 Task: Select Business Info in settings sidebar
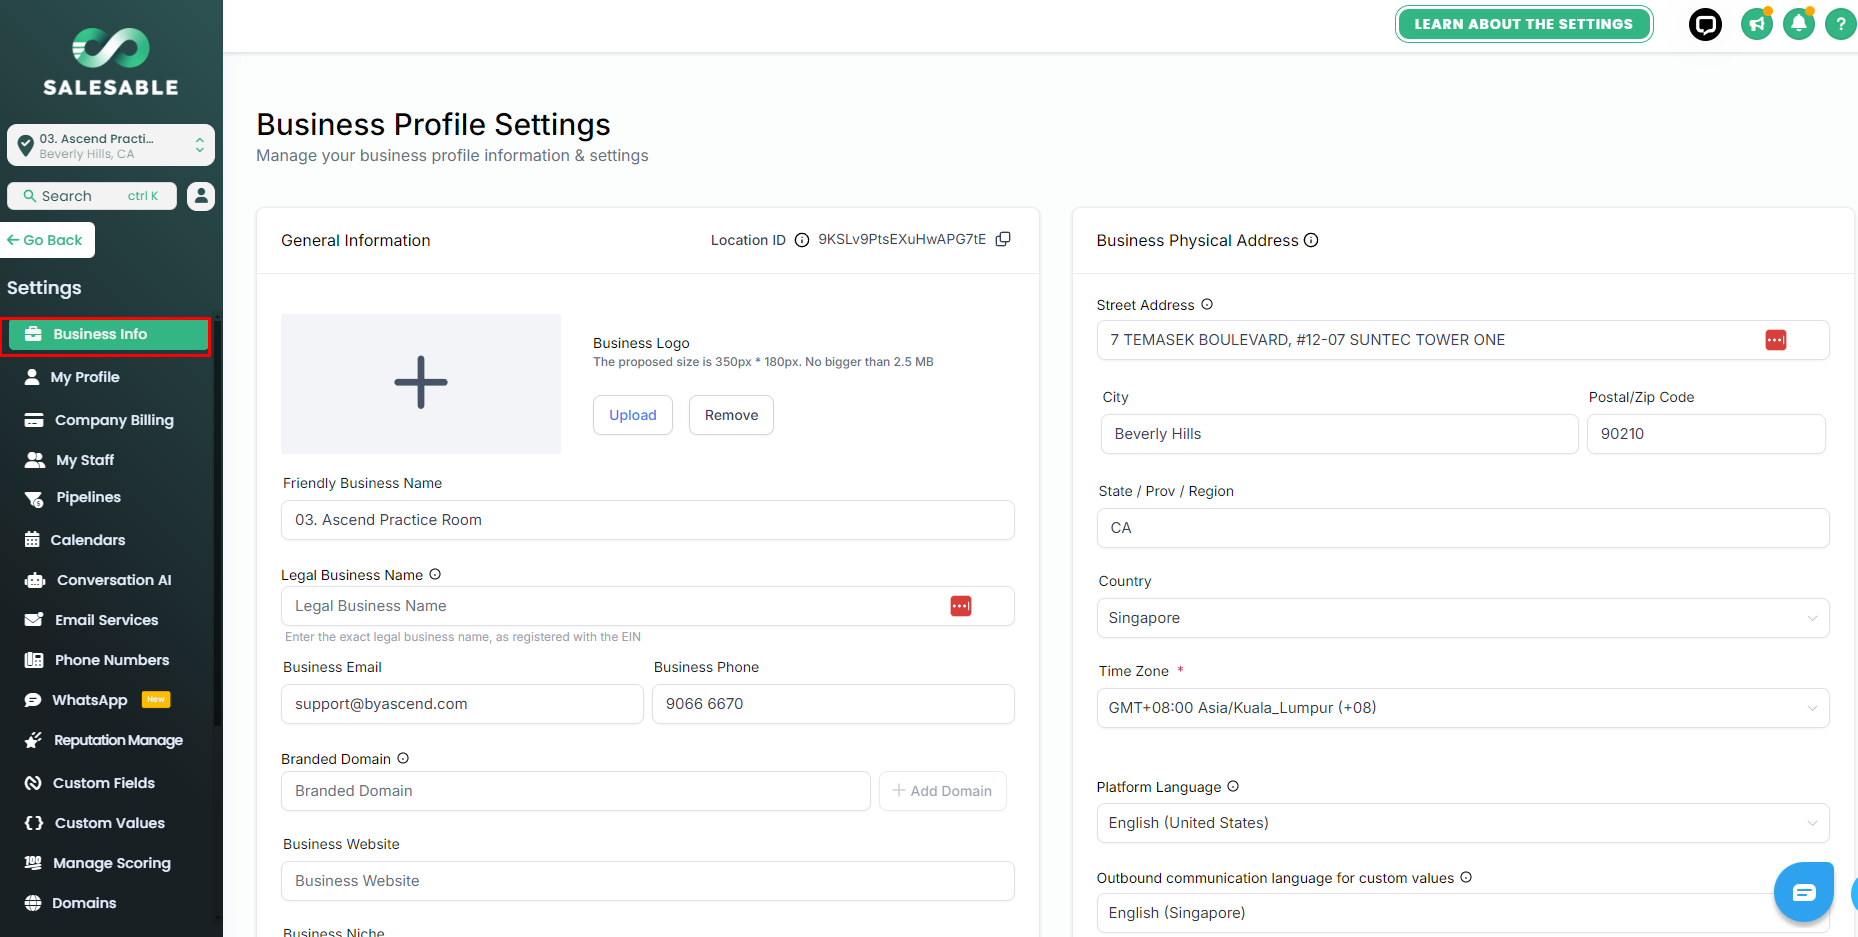coord(108,334)
